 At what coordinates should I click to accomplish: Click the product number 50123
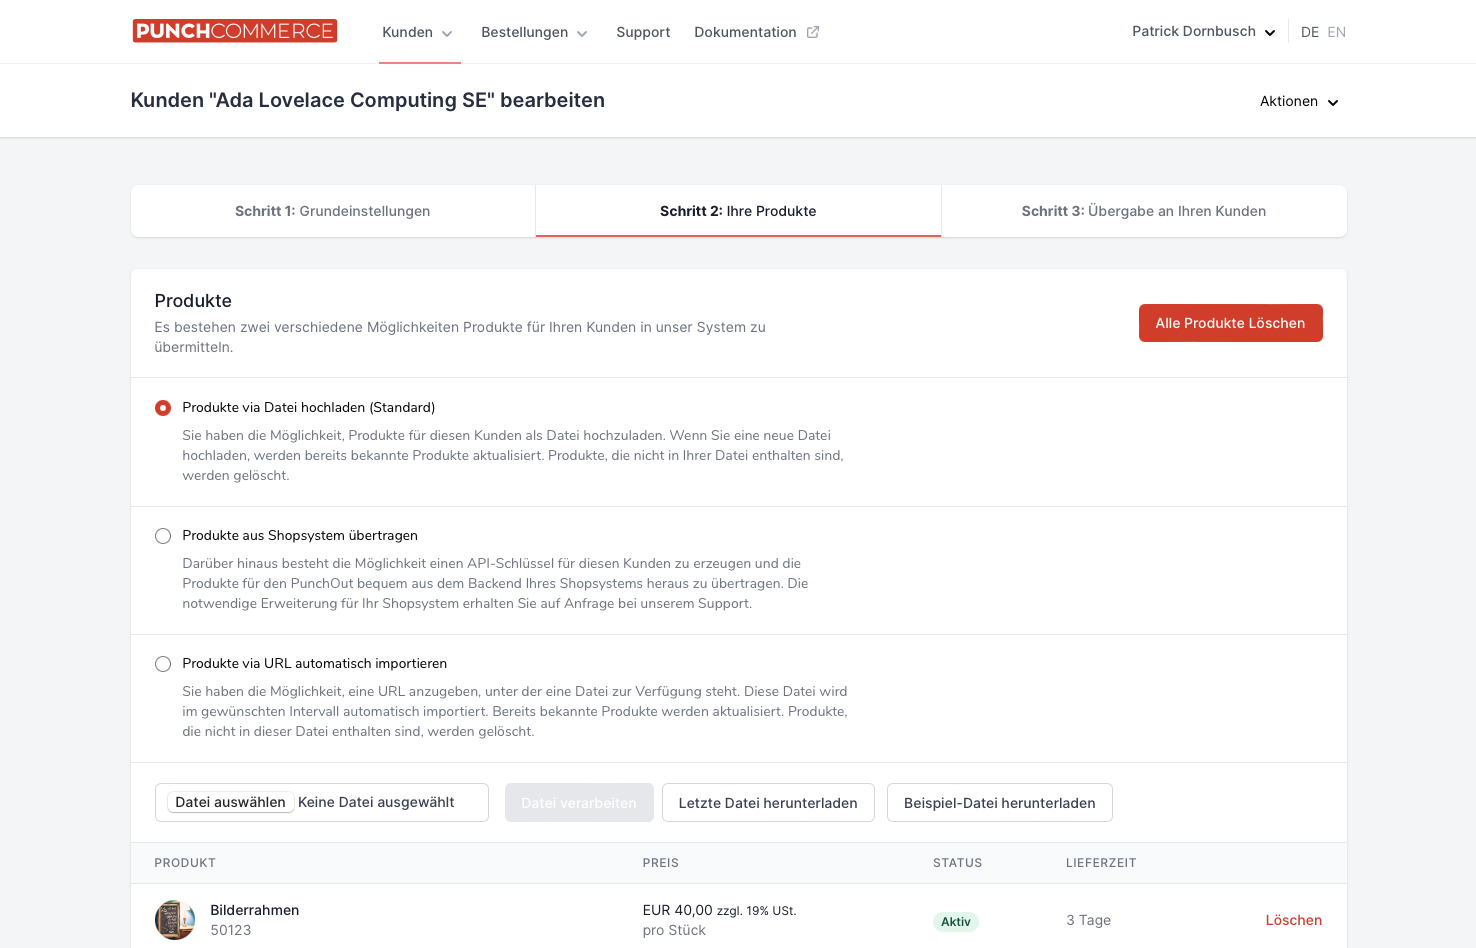click(231, 930)
